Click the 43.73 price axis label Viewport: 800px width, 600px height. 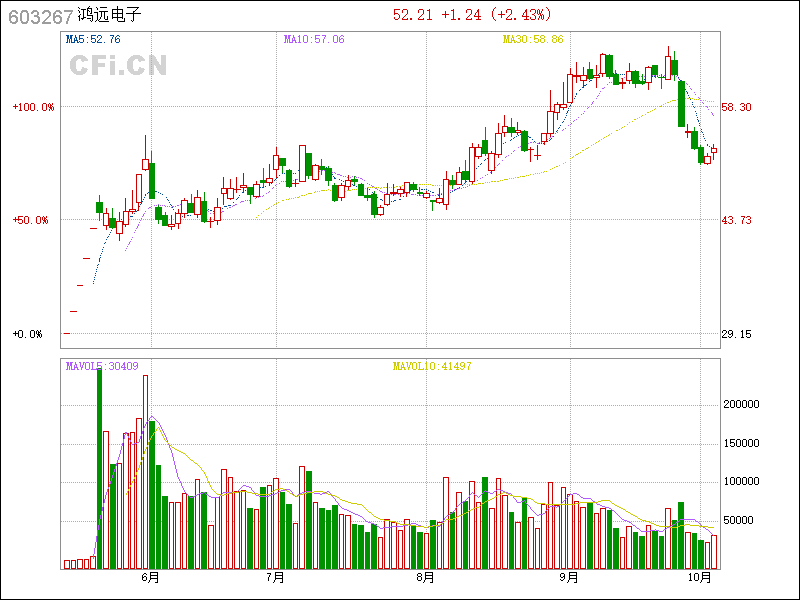[x=736, y=220]
